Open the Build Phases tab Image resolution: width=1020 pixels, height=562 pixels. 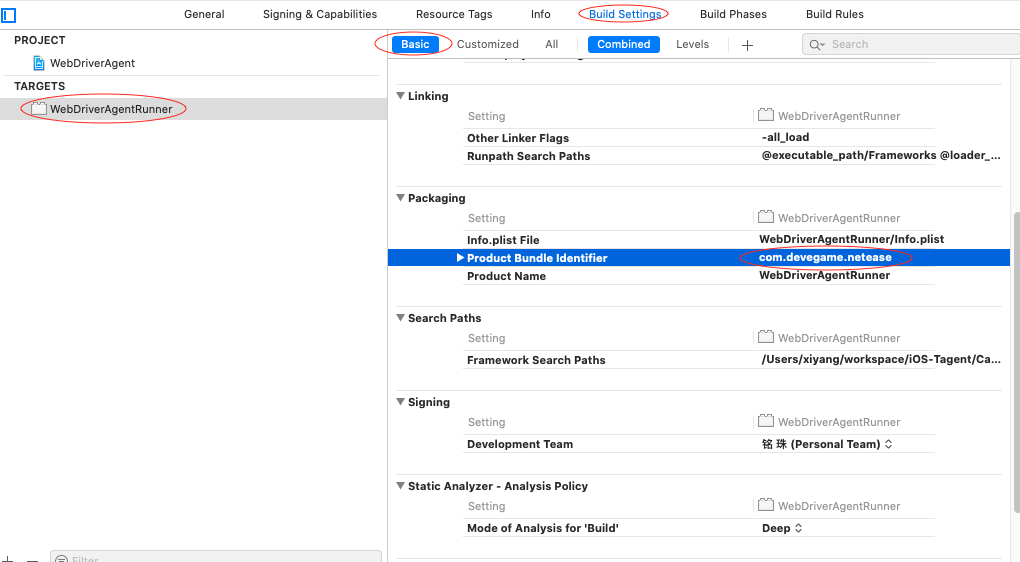click(x=733, y=14)
